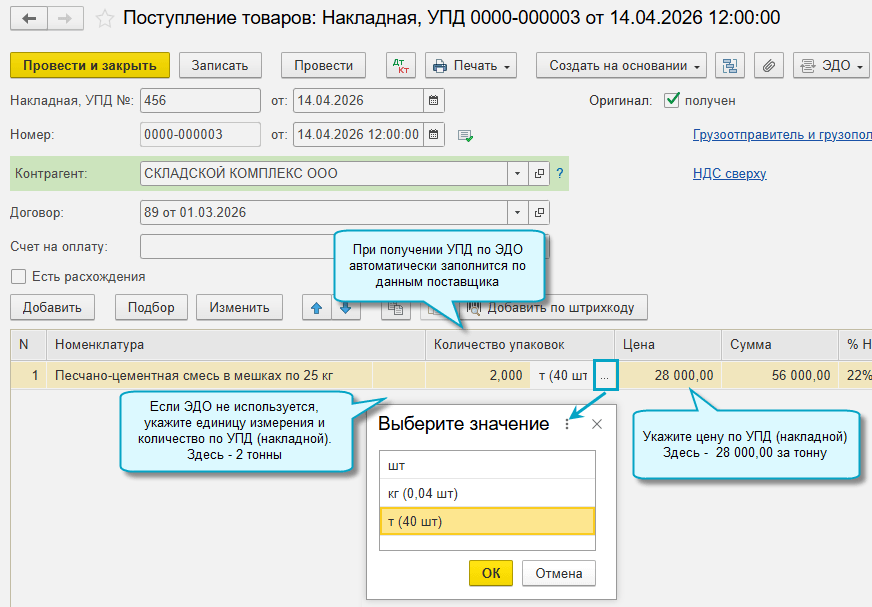The image size is (872, 607).
Task: Select кг (0,04 шт) in value list
Action: point(487,493)
